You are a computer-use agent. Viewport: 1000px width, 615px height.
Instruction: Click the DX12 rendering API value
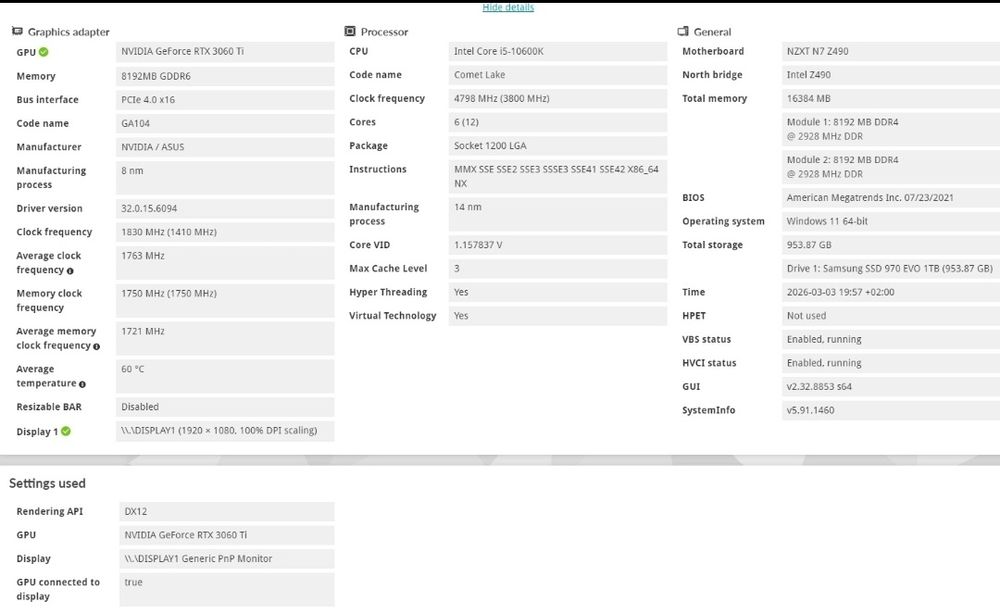(x=226, y=511)
